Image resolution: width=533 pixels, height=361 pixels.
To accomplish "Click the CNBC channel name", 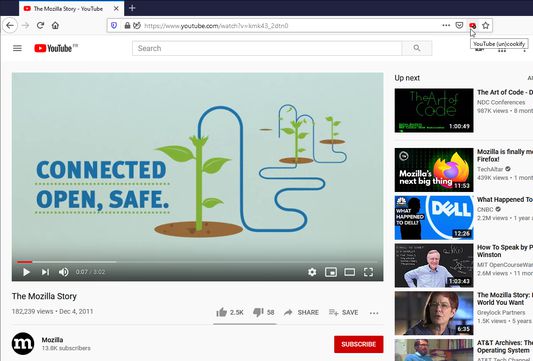I will coord(485,209).
